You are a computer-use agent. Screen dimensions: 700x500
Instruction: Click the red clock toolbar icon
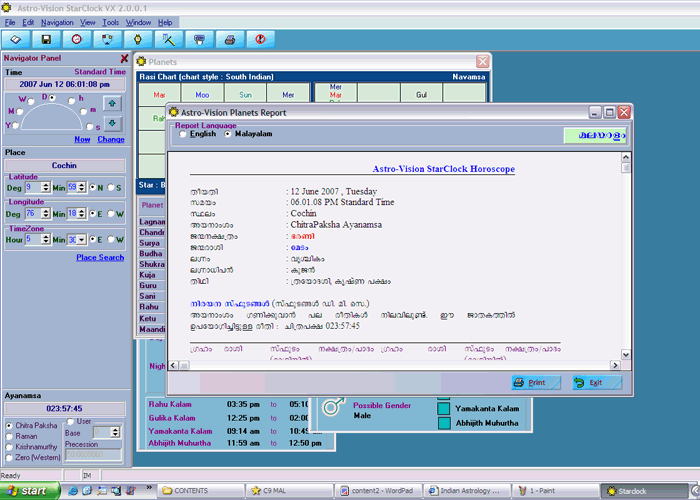coord(77,40)
